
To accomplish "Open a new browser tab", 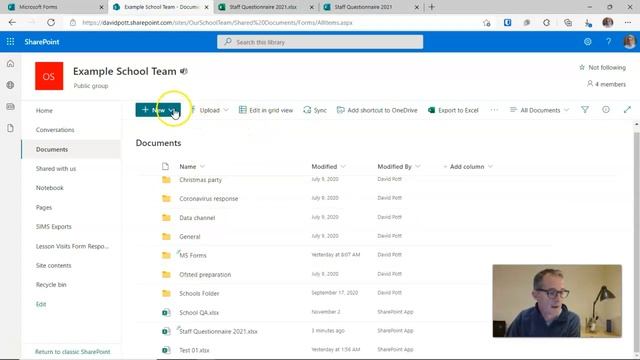I will [431, 7].
